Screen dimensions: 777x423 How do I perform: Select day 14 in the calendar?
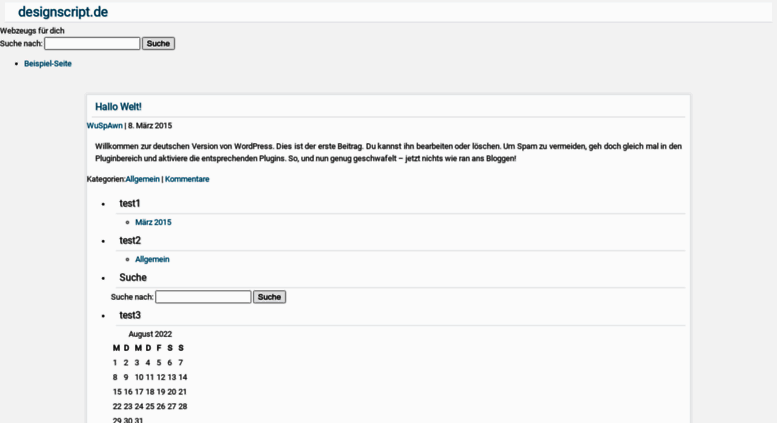183,377
